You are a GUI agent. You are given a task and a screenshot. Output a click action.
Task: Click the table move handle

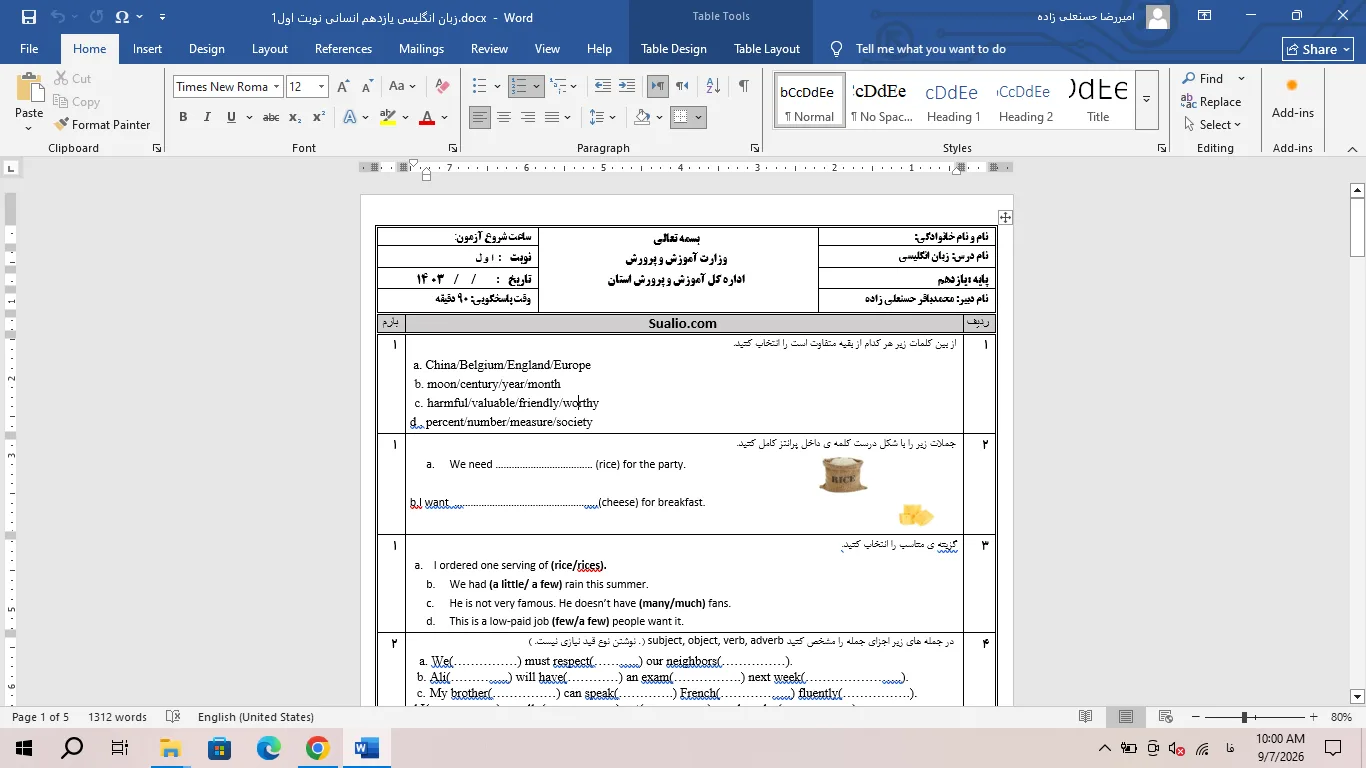(x=1005, y=217)
